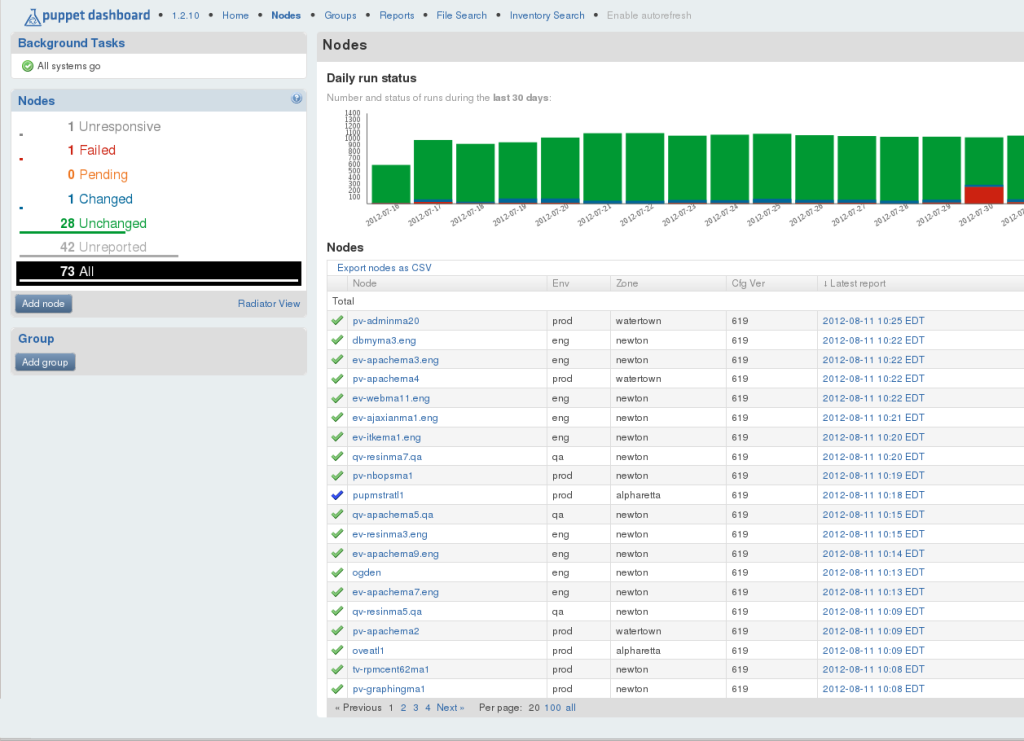Screen dimensions: 1024x741
Task: Click status check icon beside oveatl1
Action: click(x=337, y=650)
